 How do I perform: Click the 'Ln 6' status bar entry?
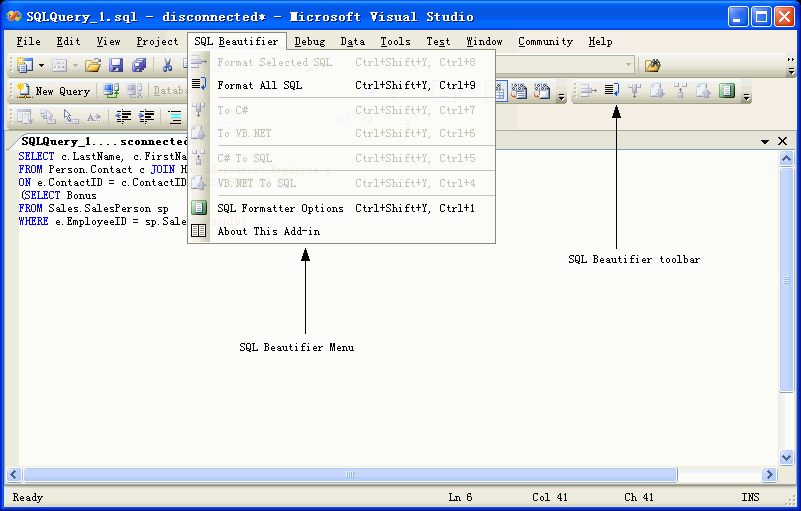coord(460,497)
